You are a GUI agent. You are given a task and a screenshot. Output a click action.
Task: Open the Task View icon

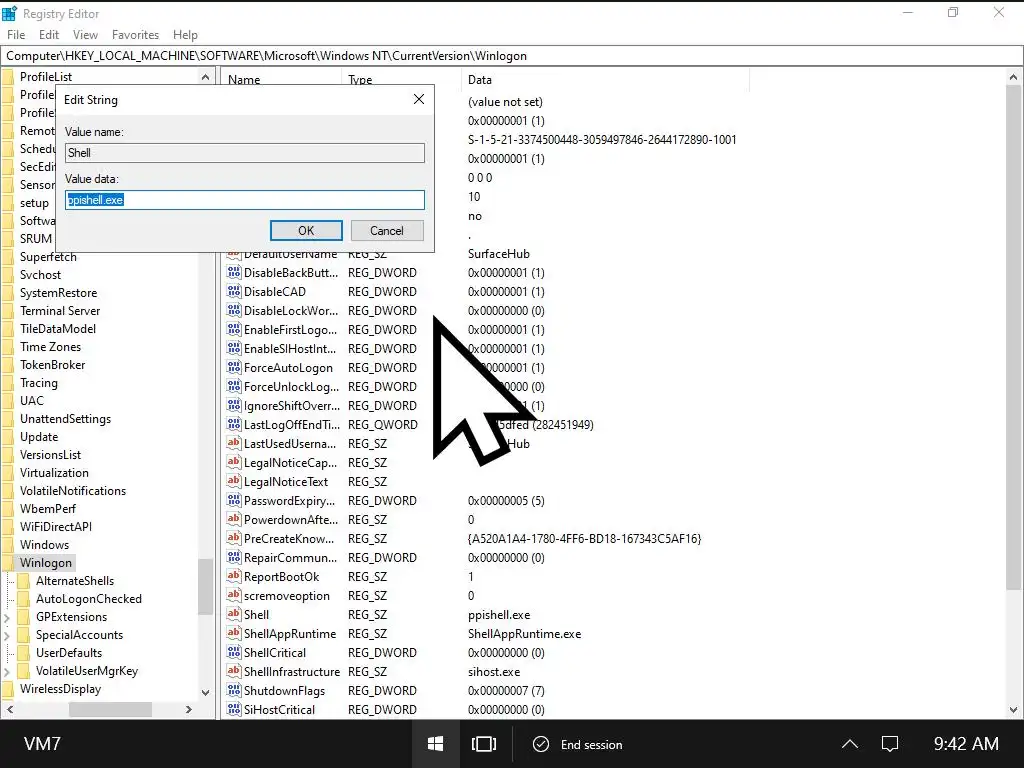tap(484, 744)
